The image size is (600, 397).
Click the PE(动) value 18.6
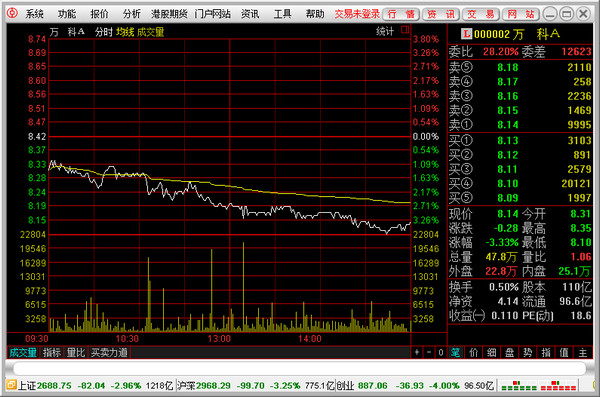581,315
